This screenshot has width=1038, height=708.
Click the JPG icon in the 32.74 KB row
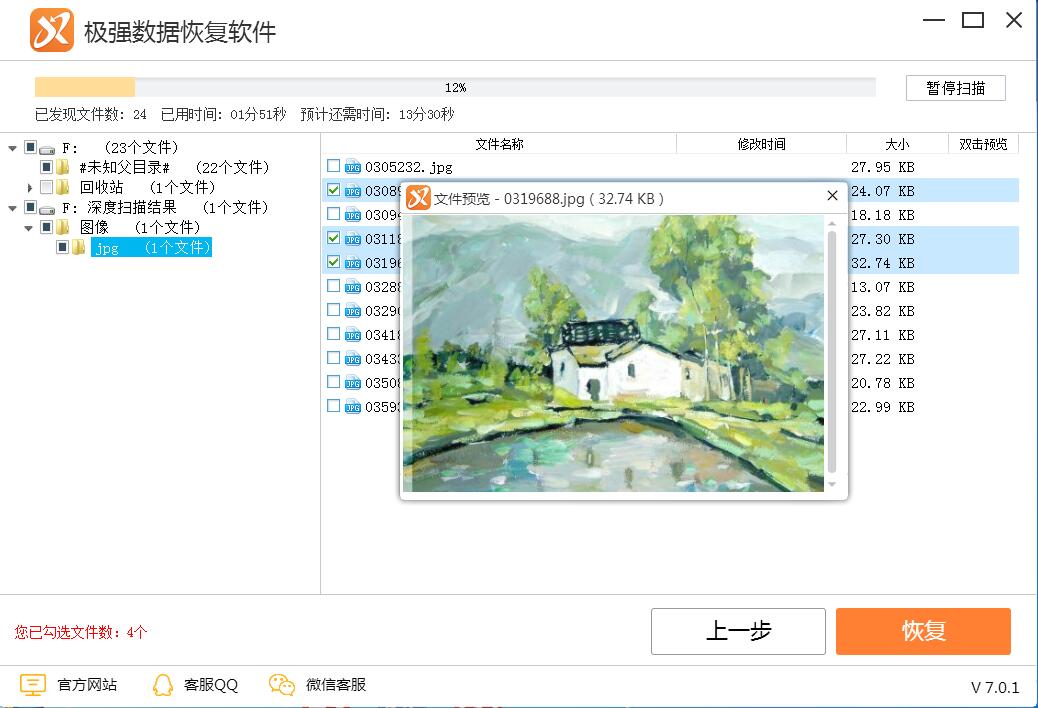tap(353, 263)
